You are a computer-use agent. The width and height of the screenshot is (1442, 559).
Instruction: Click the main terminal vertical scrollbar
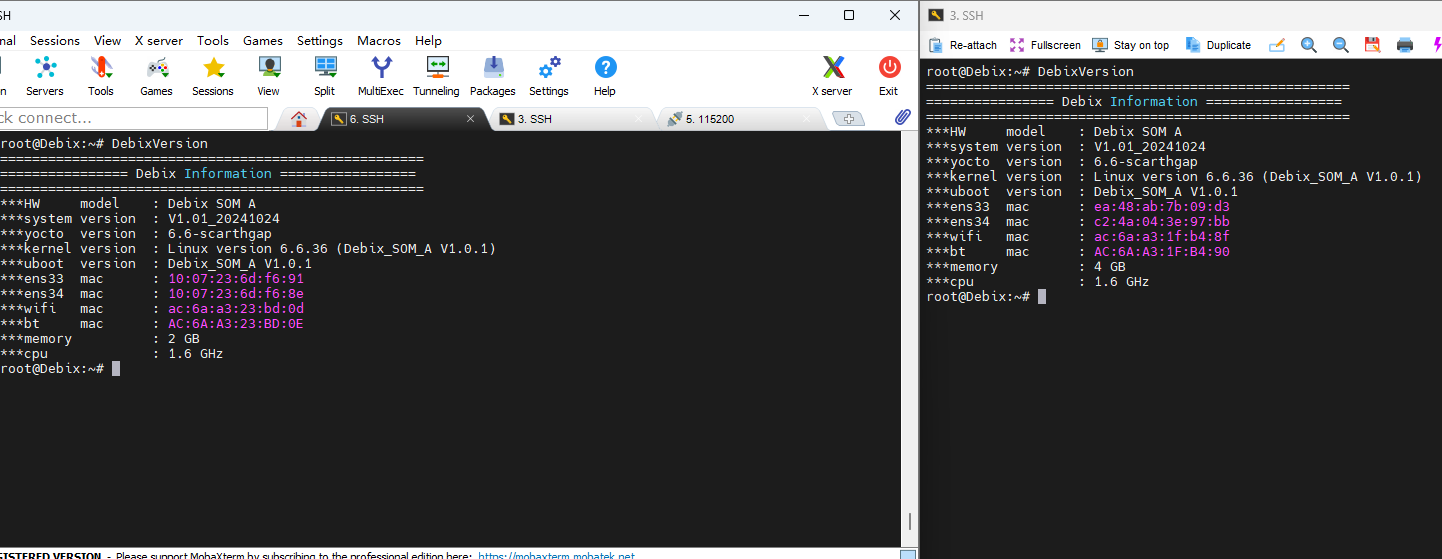point(909,522)
